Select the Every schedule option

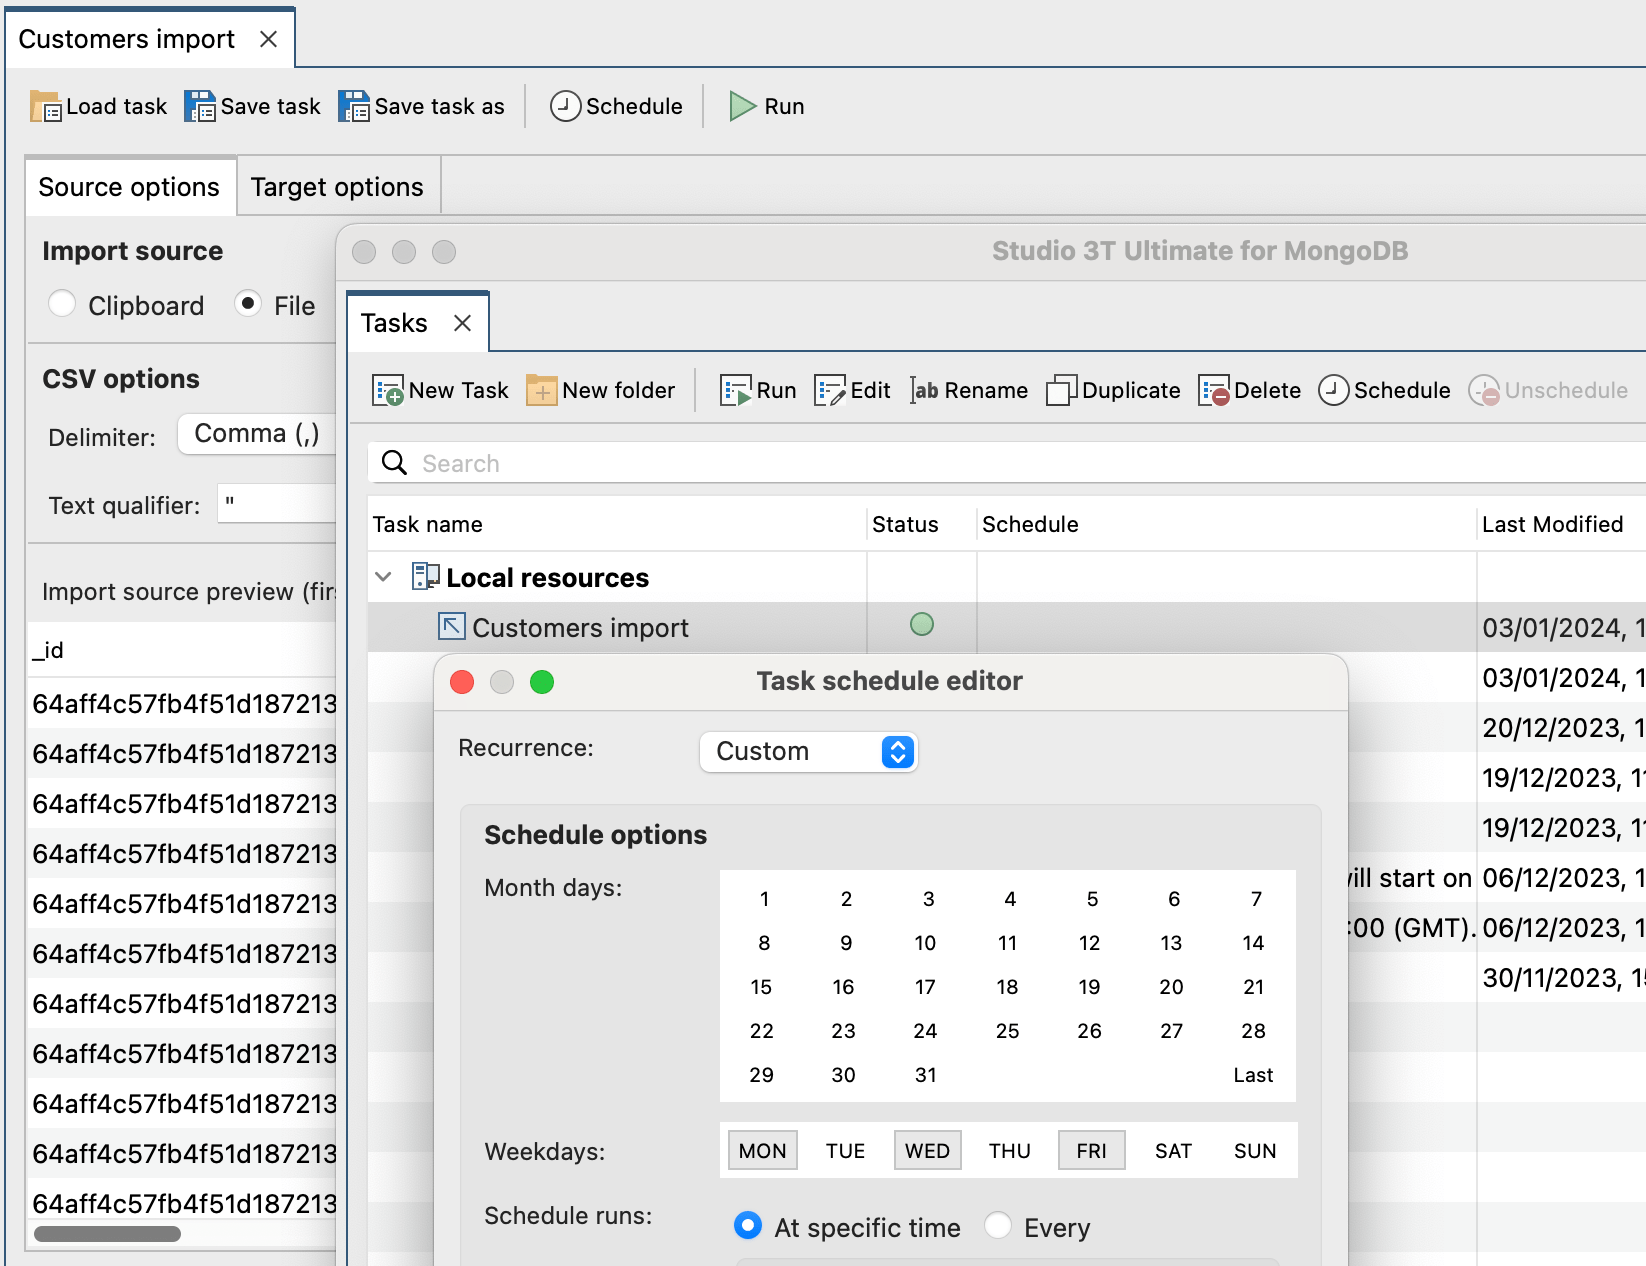(x=998, y=1225)
